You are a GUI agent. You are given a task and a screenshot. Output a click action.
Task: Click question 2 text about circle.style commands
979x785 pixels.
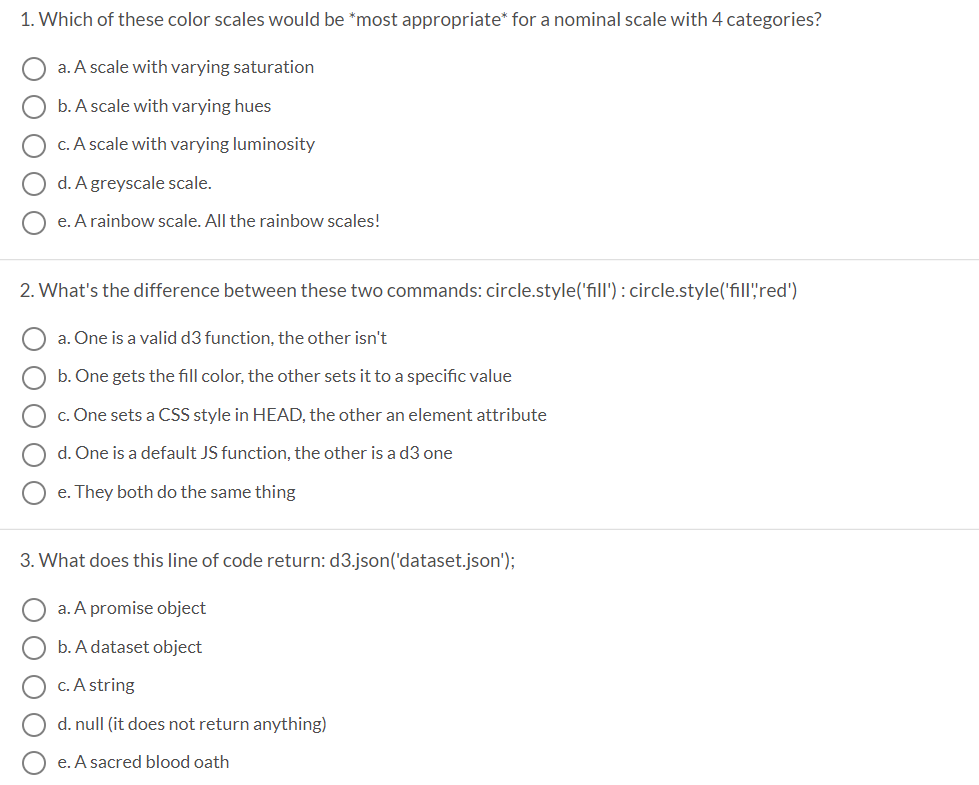408,291
